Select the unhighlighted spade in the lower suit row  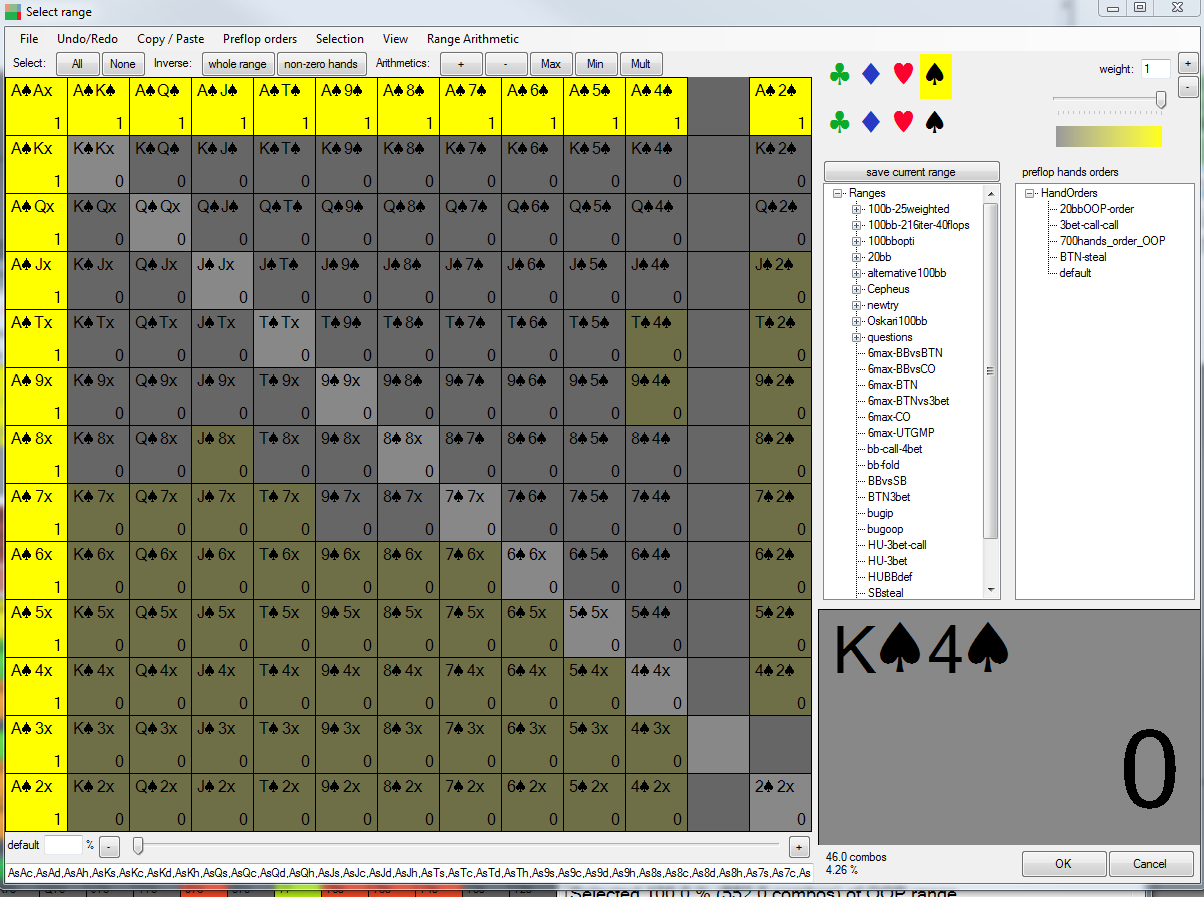pyautogui.click(x=935, y=122)
